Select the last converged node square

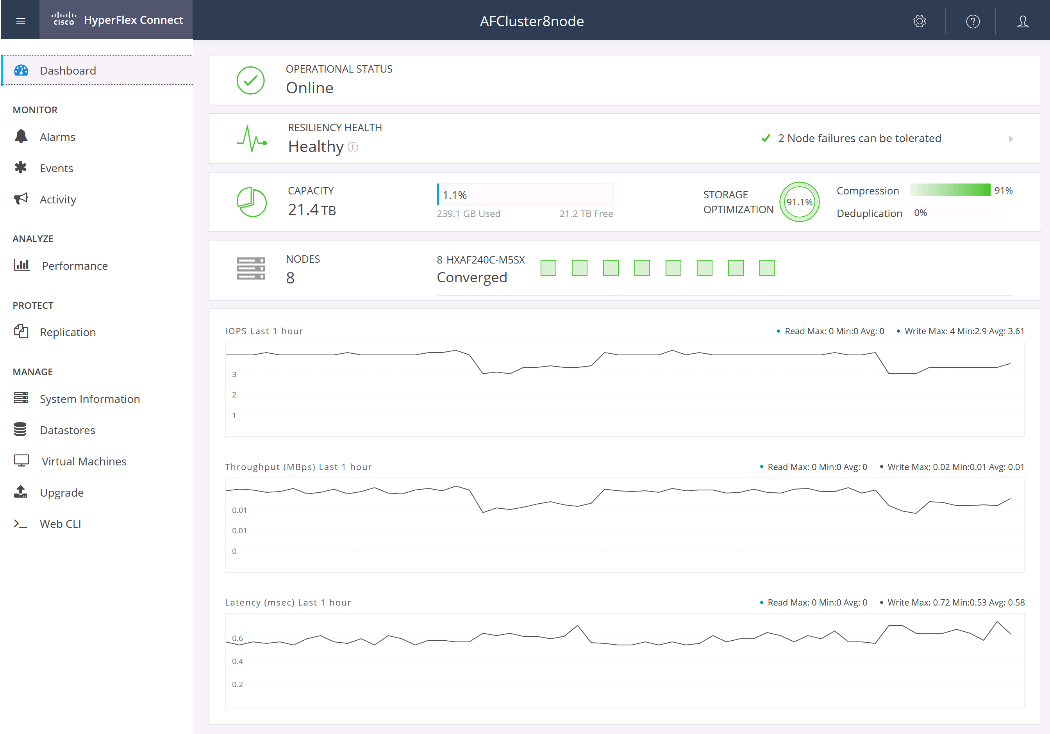(767, 268)
